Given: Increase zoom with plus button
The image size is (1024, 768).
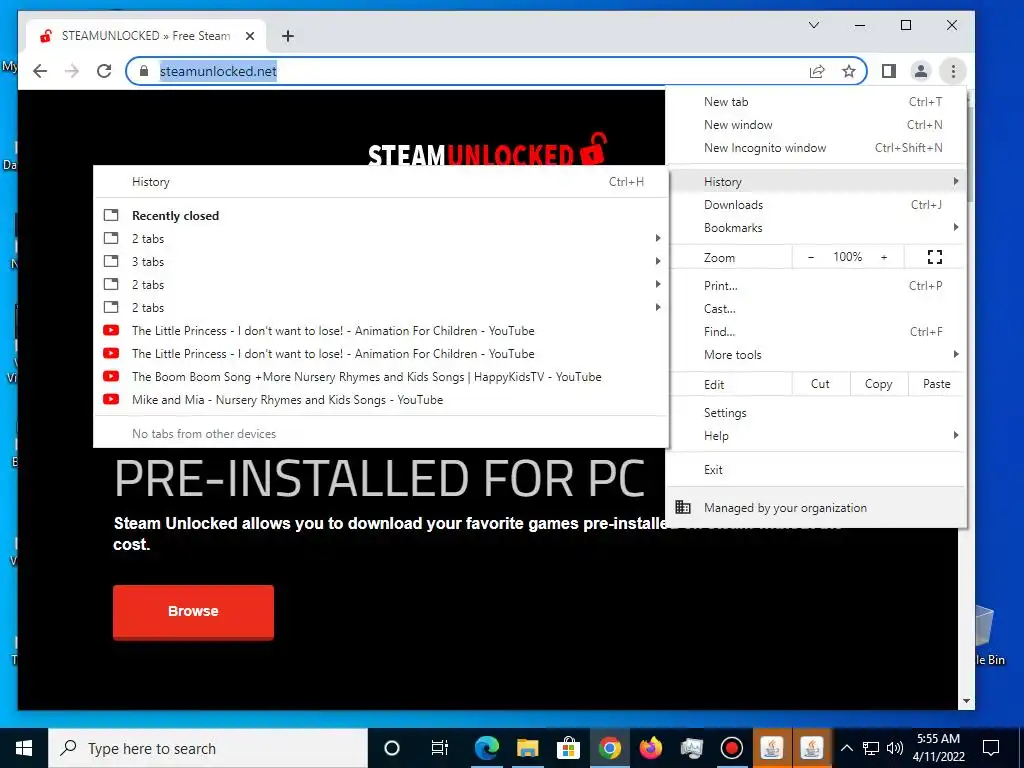Looking at the screenshot, I should tap(884, 257).
